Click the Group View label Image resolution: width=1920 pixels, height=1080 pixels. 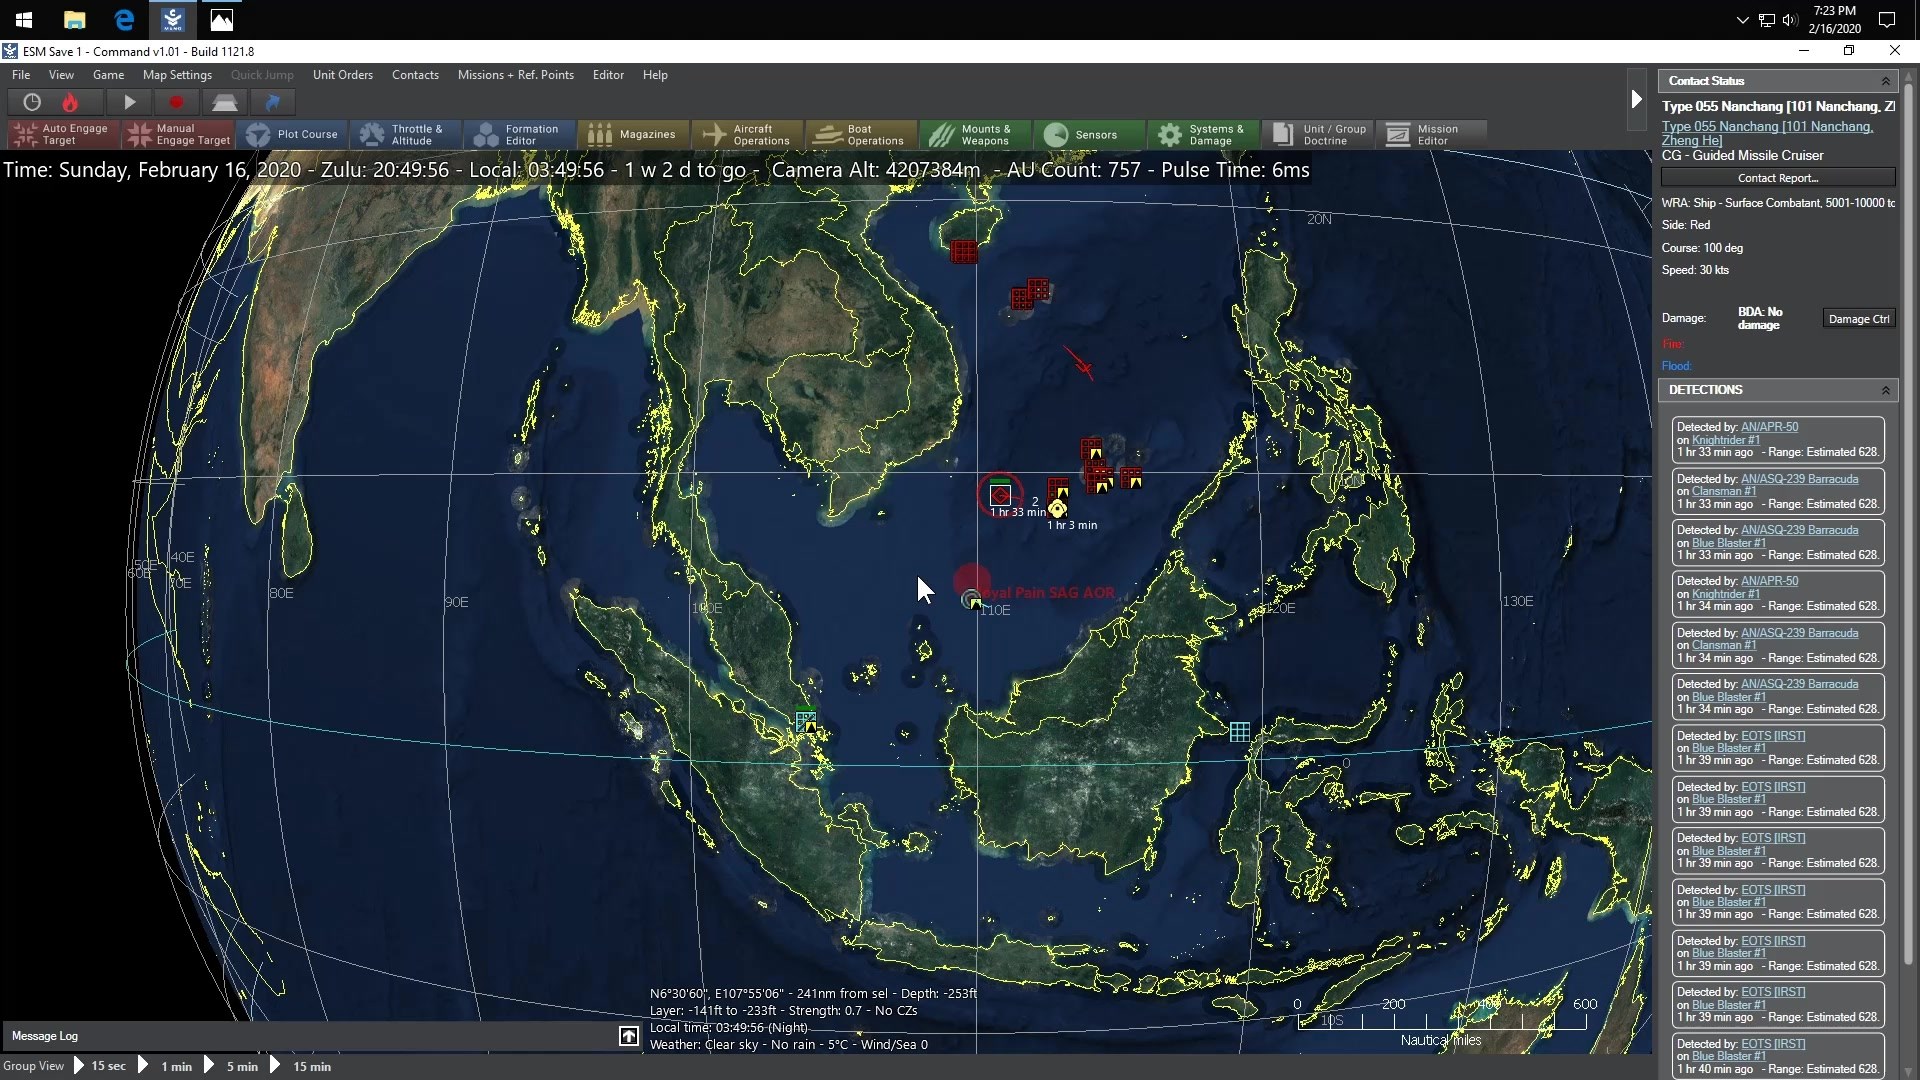click(34, 1066)
